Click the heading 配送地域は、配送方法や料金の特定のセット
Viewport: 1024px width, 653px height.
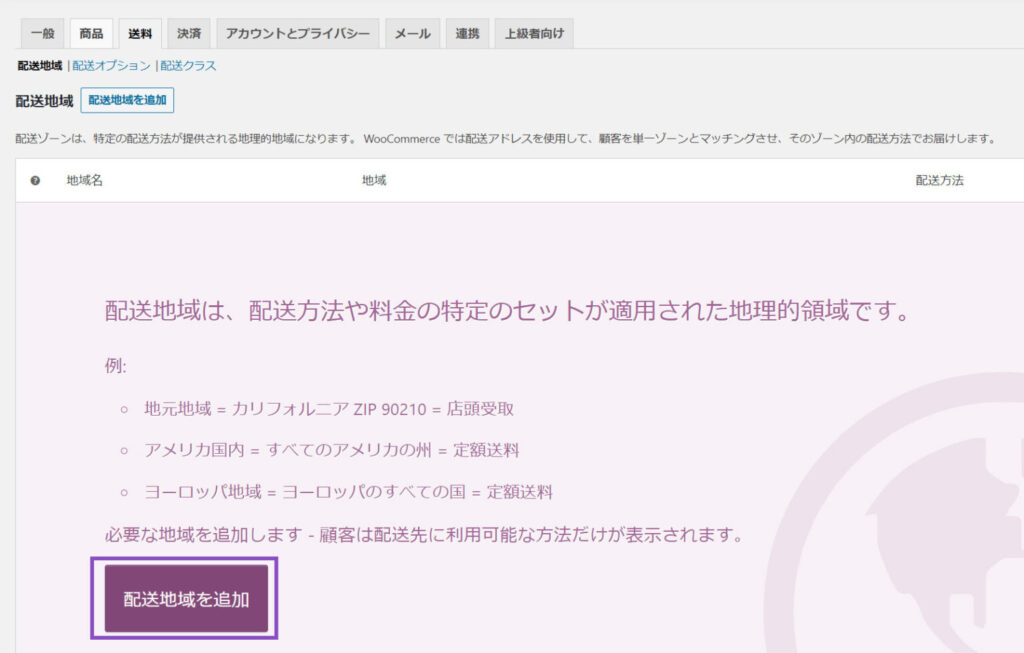pyautogui.click(x=507, y=311)
